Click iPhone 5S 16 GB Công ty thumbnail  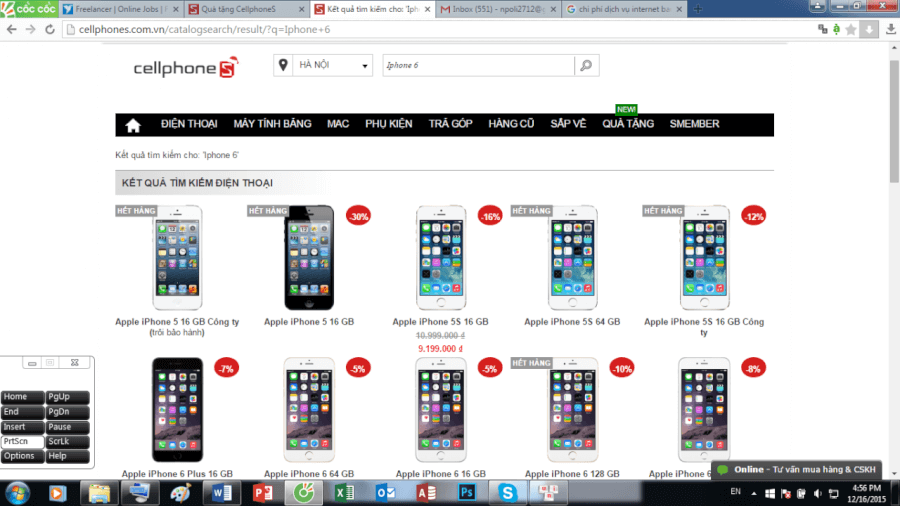click(x=704, y=258)
